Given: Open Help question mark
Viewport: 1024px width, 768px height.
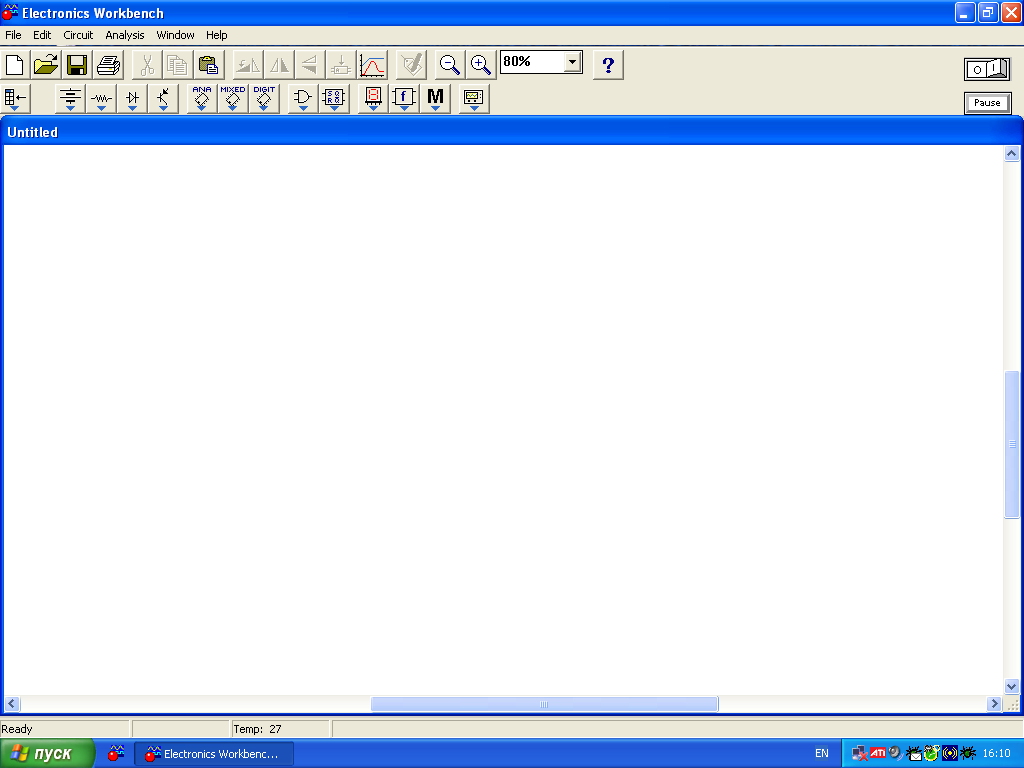Looking at the screenshot, I should [608, 65].
